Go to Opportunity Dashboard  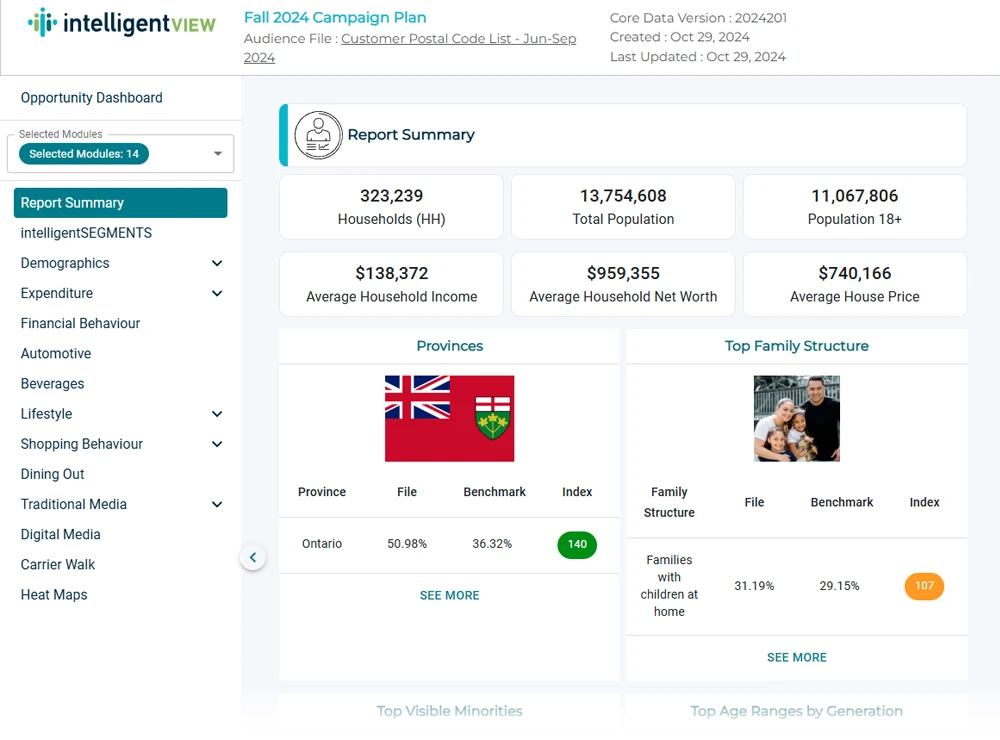[x=91, y=98]
